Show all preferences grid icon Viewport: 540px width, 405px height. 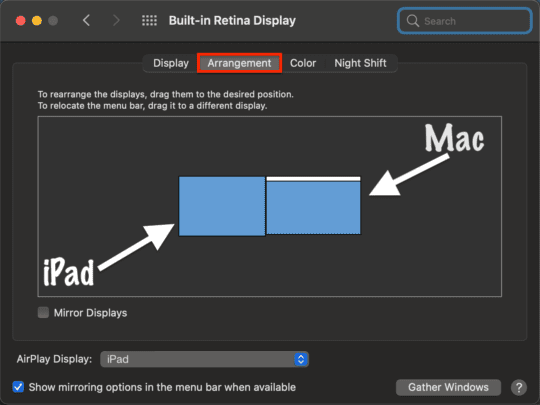coord(149,20)
